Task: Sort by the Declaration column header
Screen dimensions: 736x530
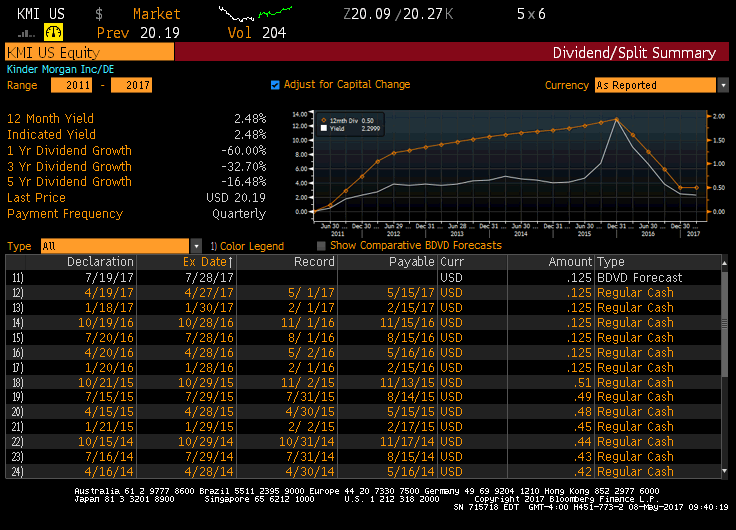Action: 100,261
